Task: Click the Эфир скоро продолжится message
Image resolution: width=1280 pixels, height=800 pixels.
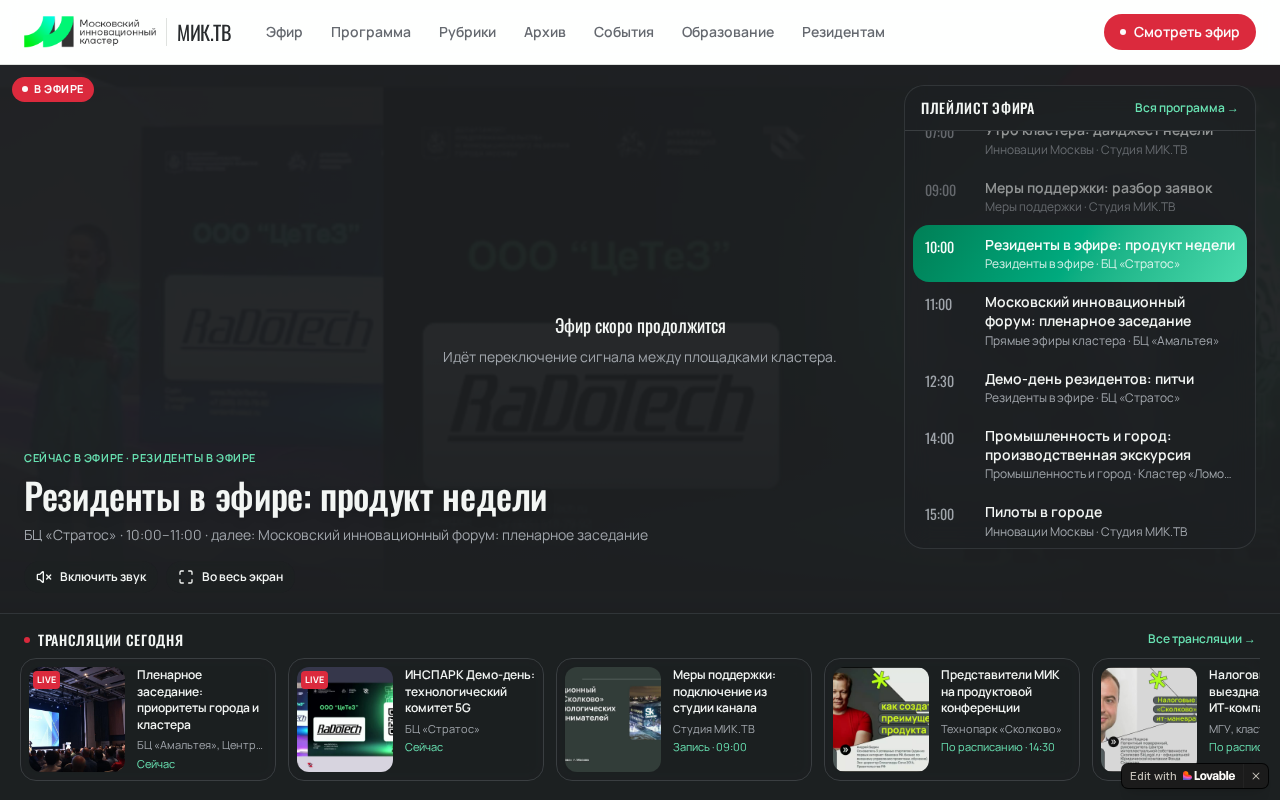Action: (640, 326)
